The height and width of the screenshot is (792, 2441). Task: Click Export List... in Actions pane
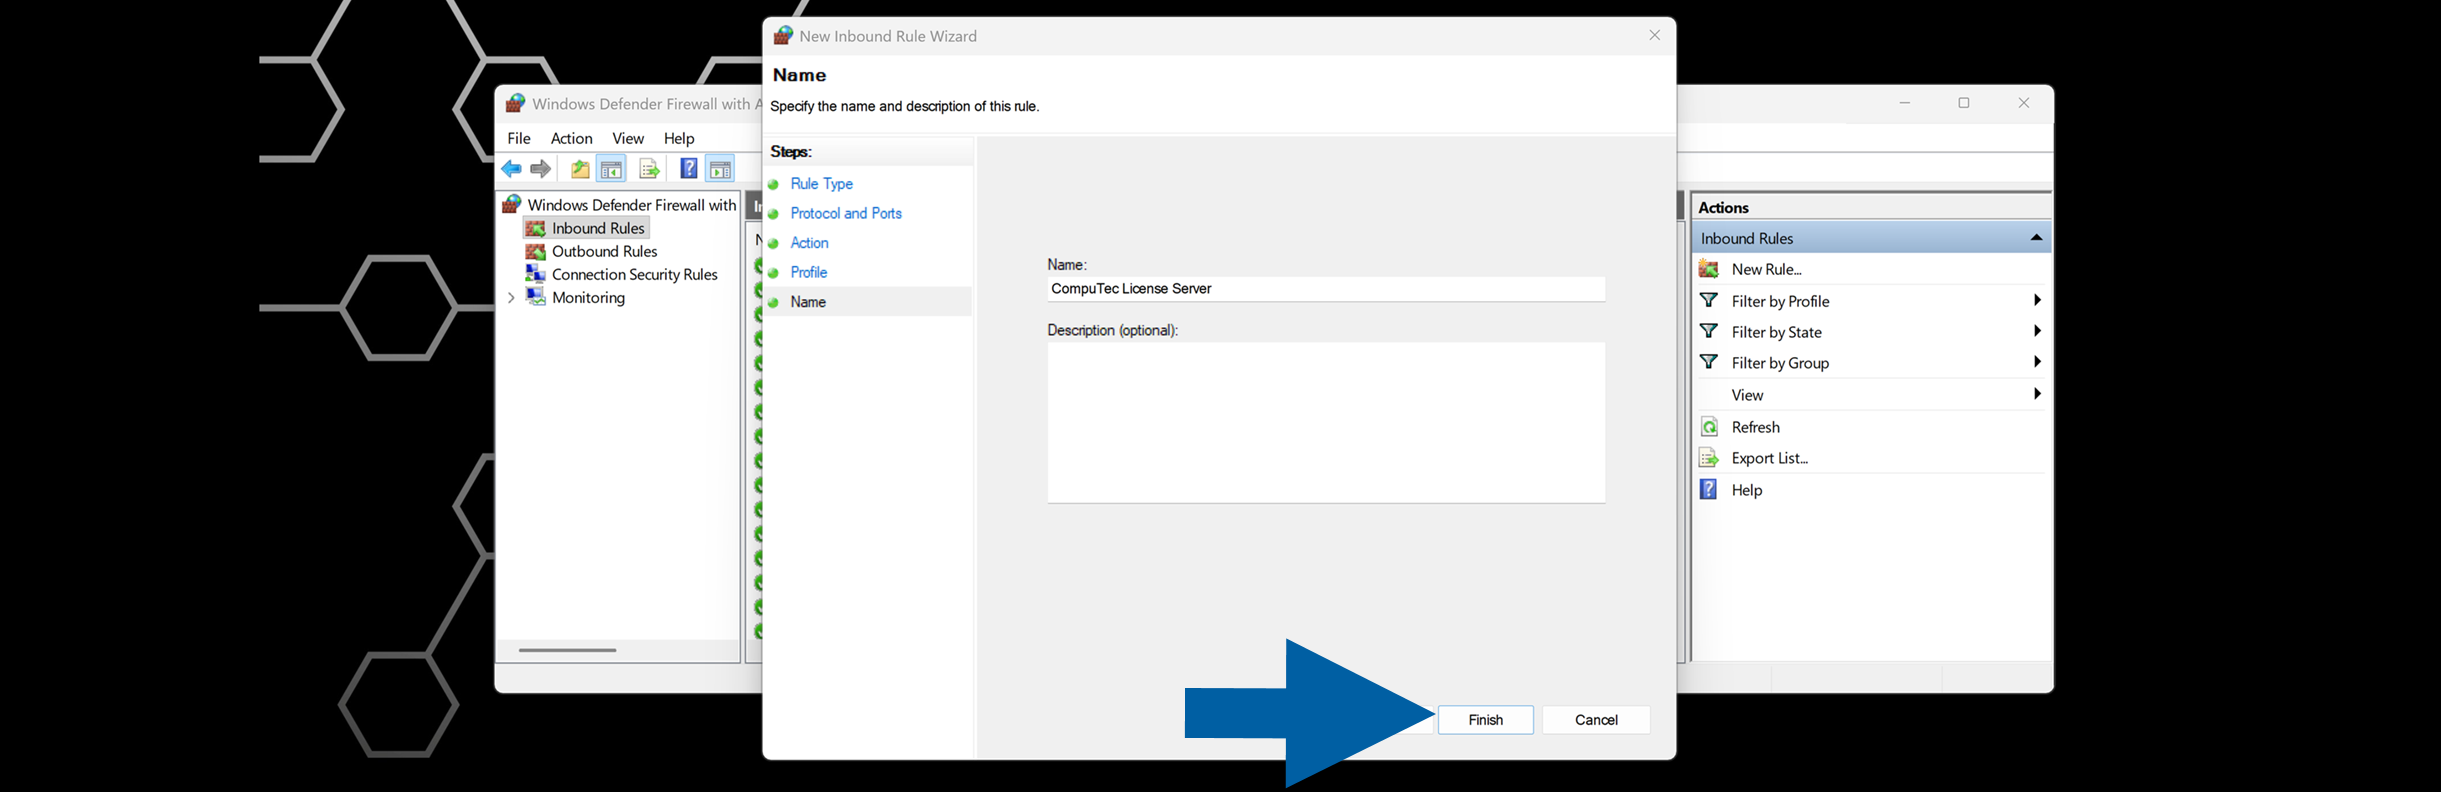[x=1769, y=458]
